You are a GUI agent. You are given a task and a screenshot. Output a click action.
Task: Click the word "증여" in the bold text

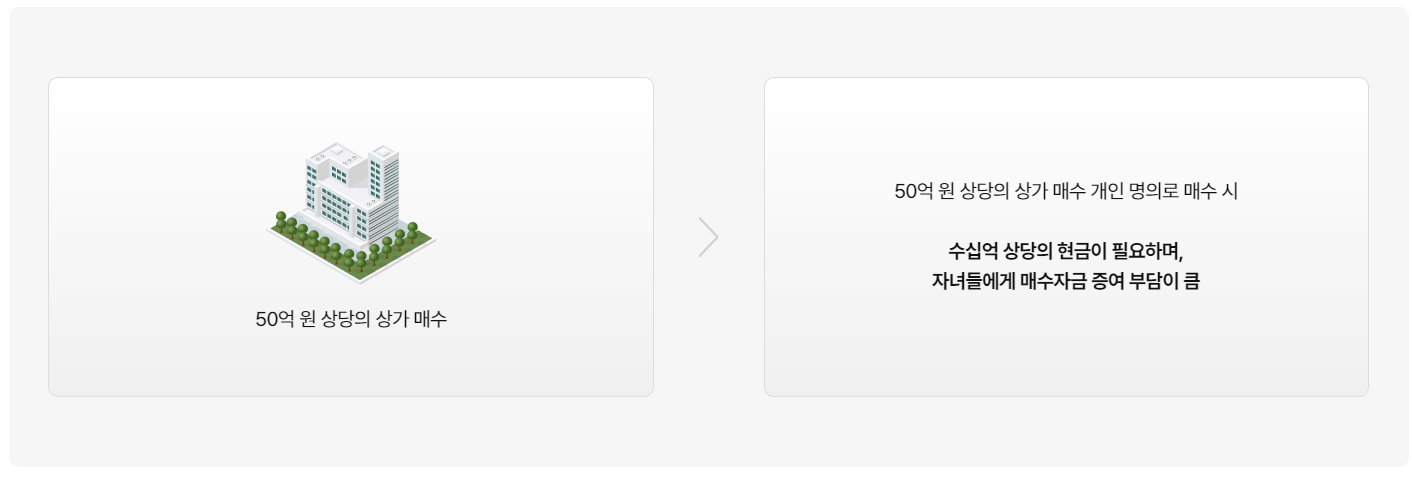click(1109, 281)
